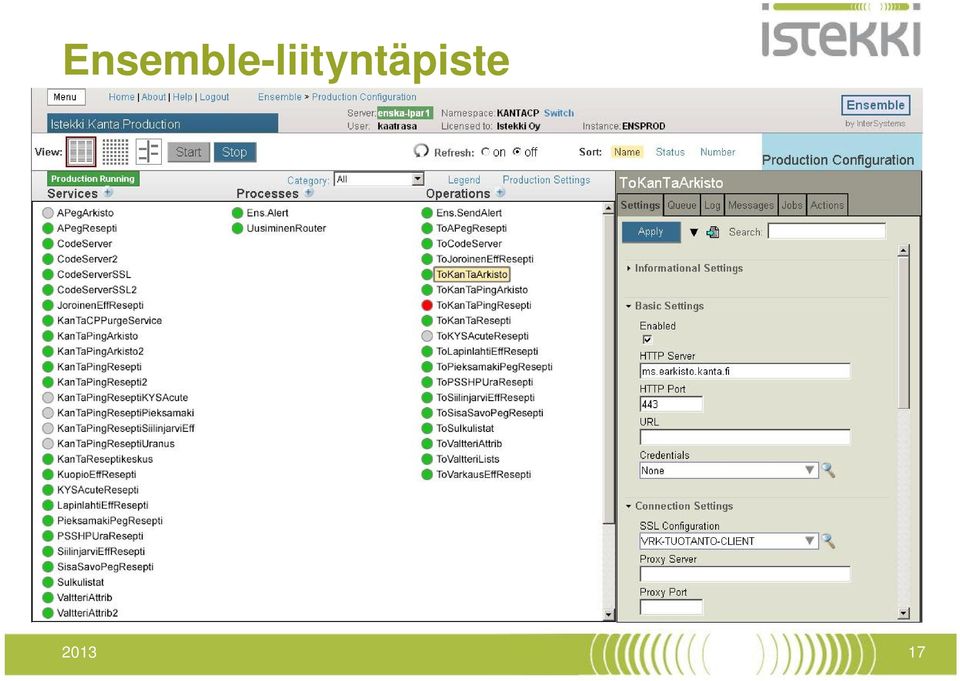
Task: Click green status dot of CodeServer
Action: (48, 244)
